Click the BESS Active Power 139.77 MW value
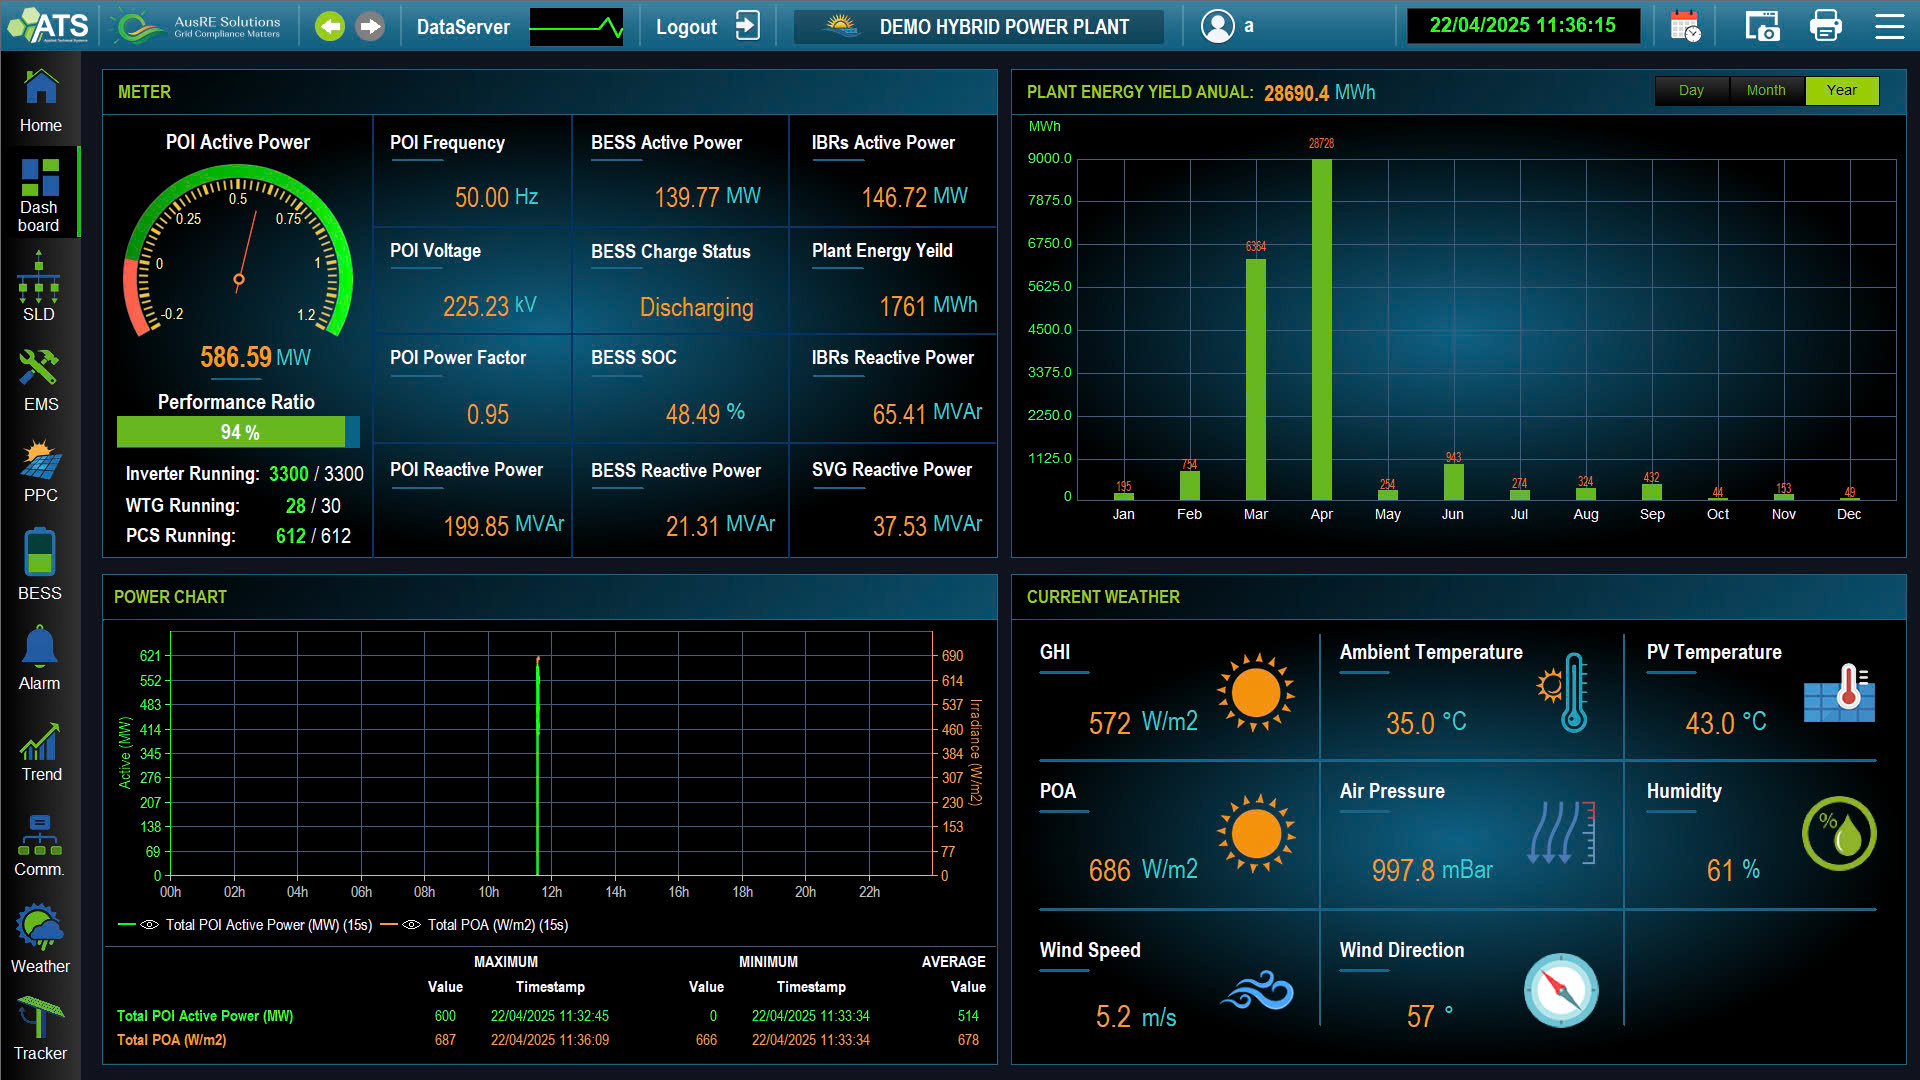Image resolution: width=1920 pixels, height=1080 pixels. pos(707,197)
